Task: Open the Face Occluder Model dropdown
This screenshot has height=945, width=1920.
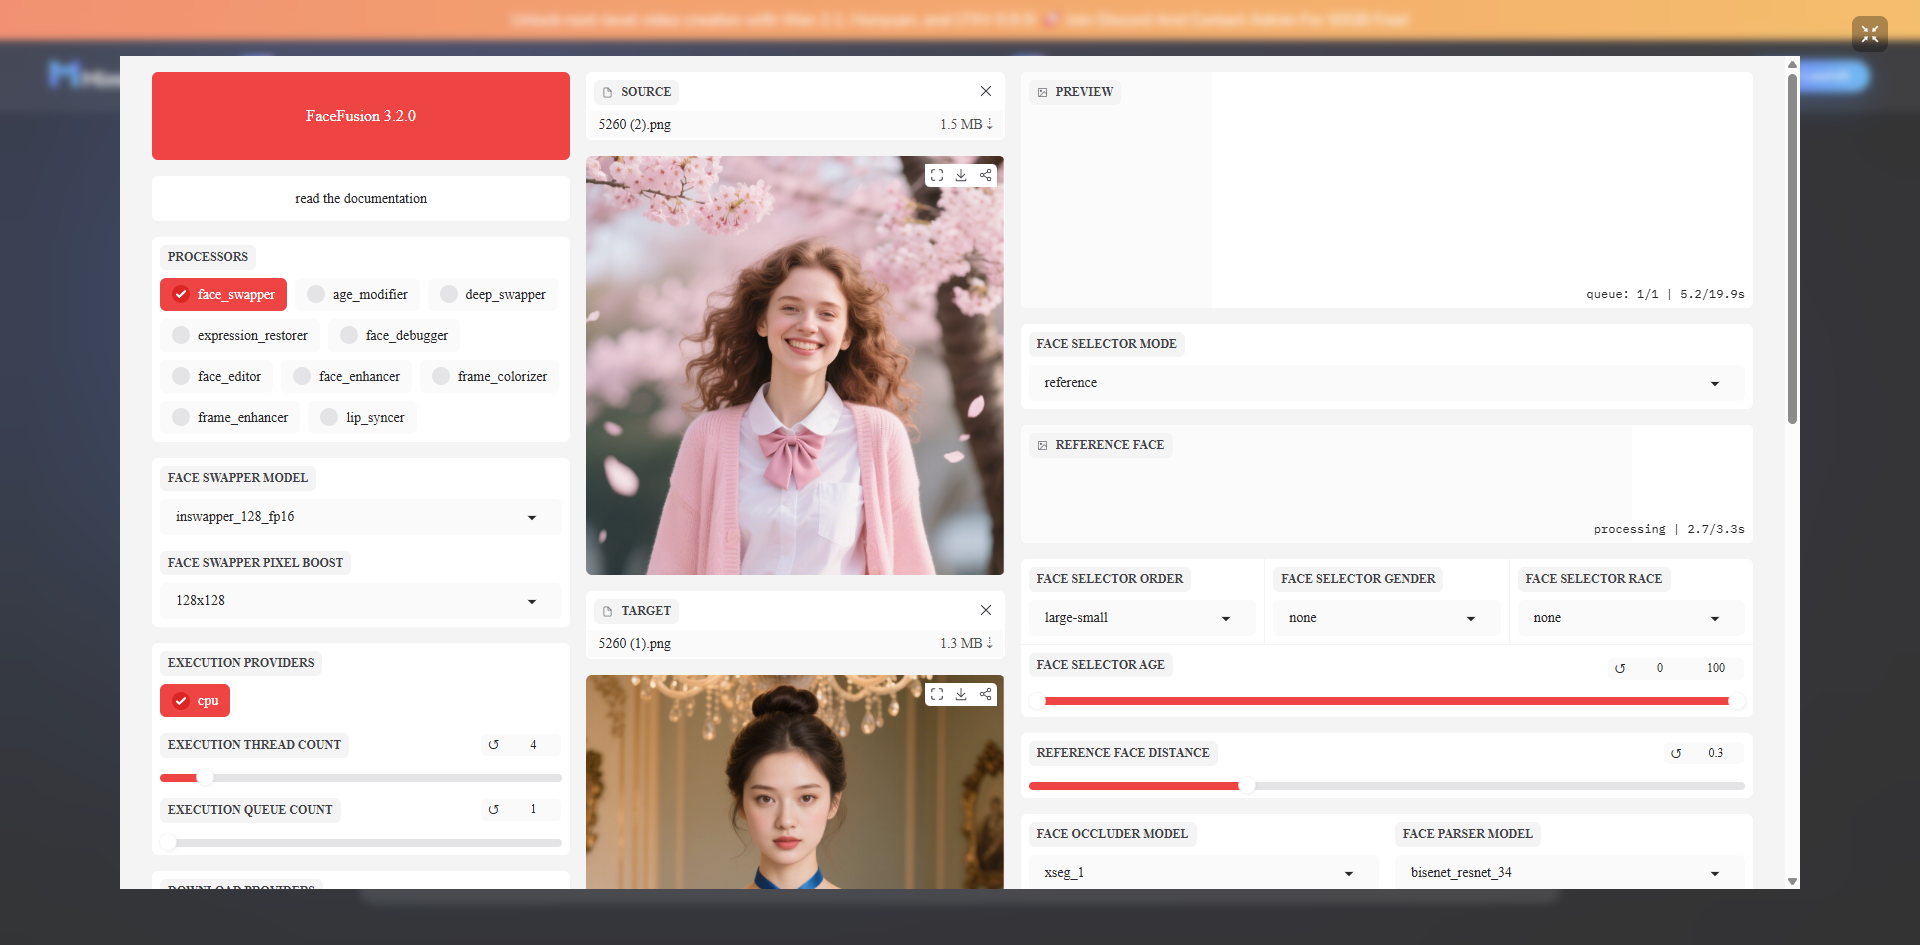Action: pos(1204,872)
